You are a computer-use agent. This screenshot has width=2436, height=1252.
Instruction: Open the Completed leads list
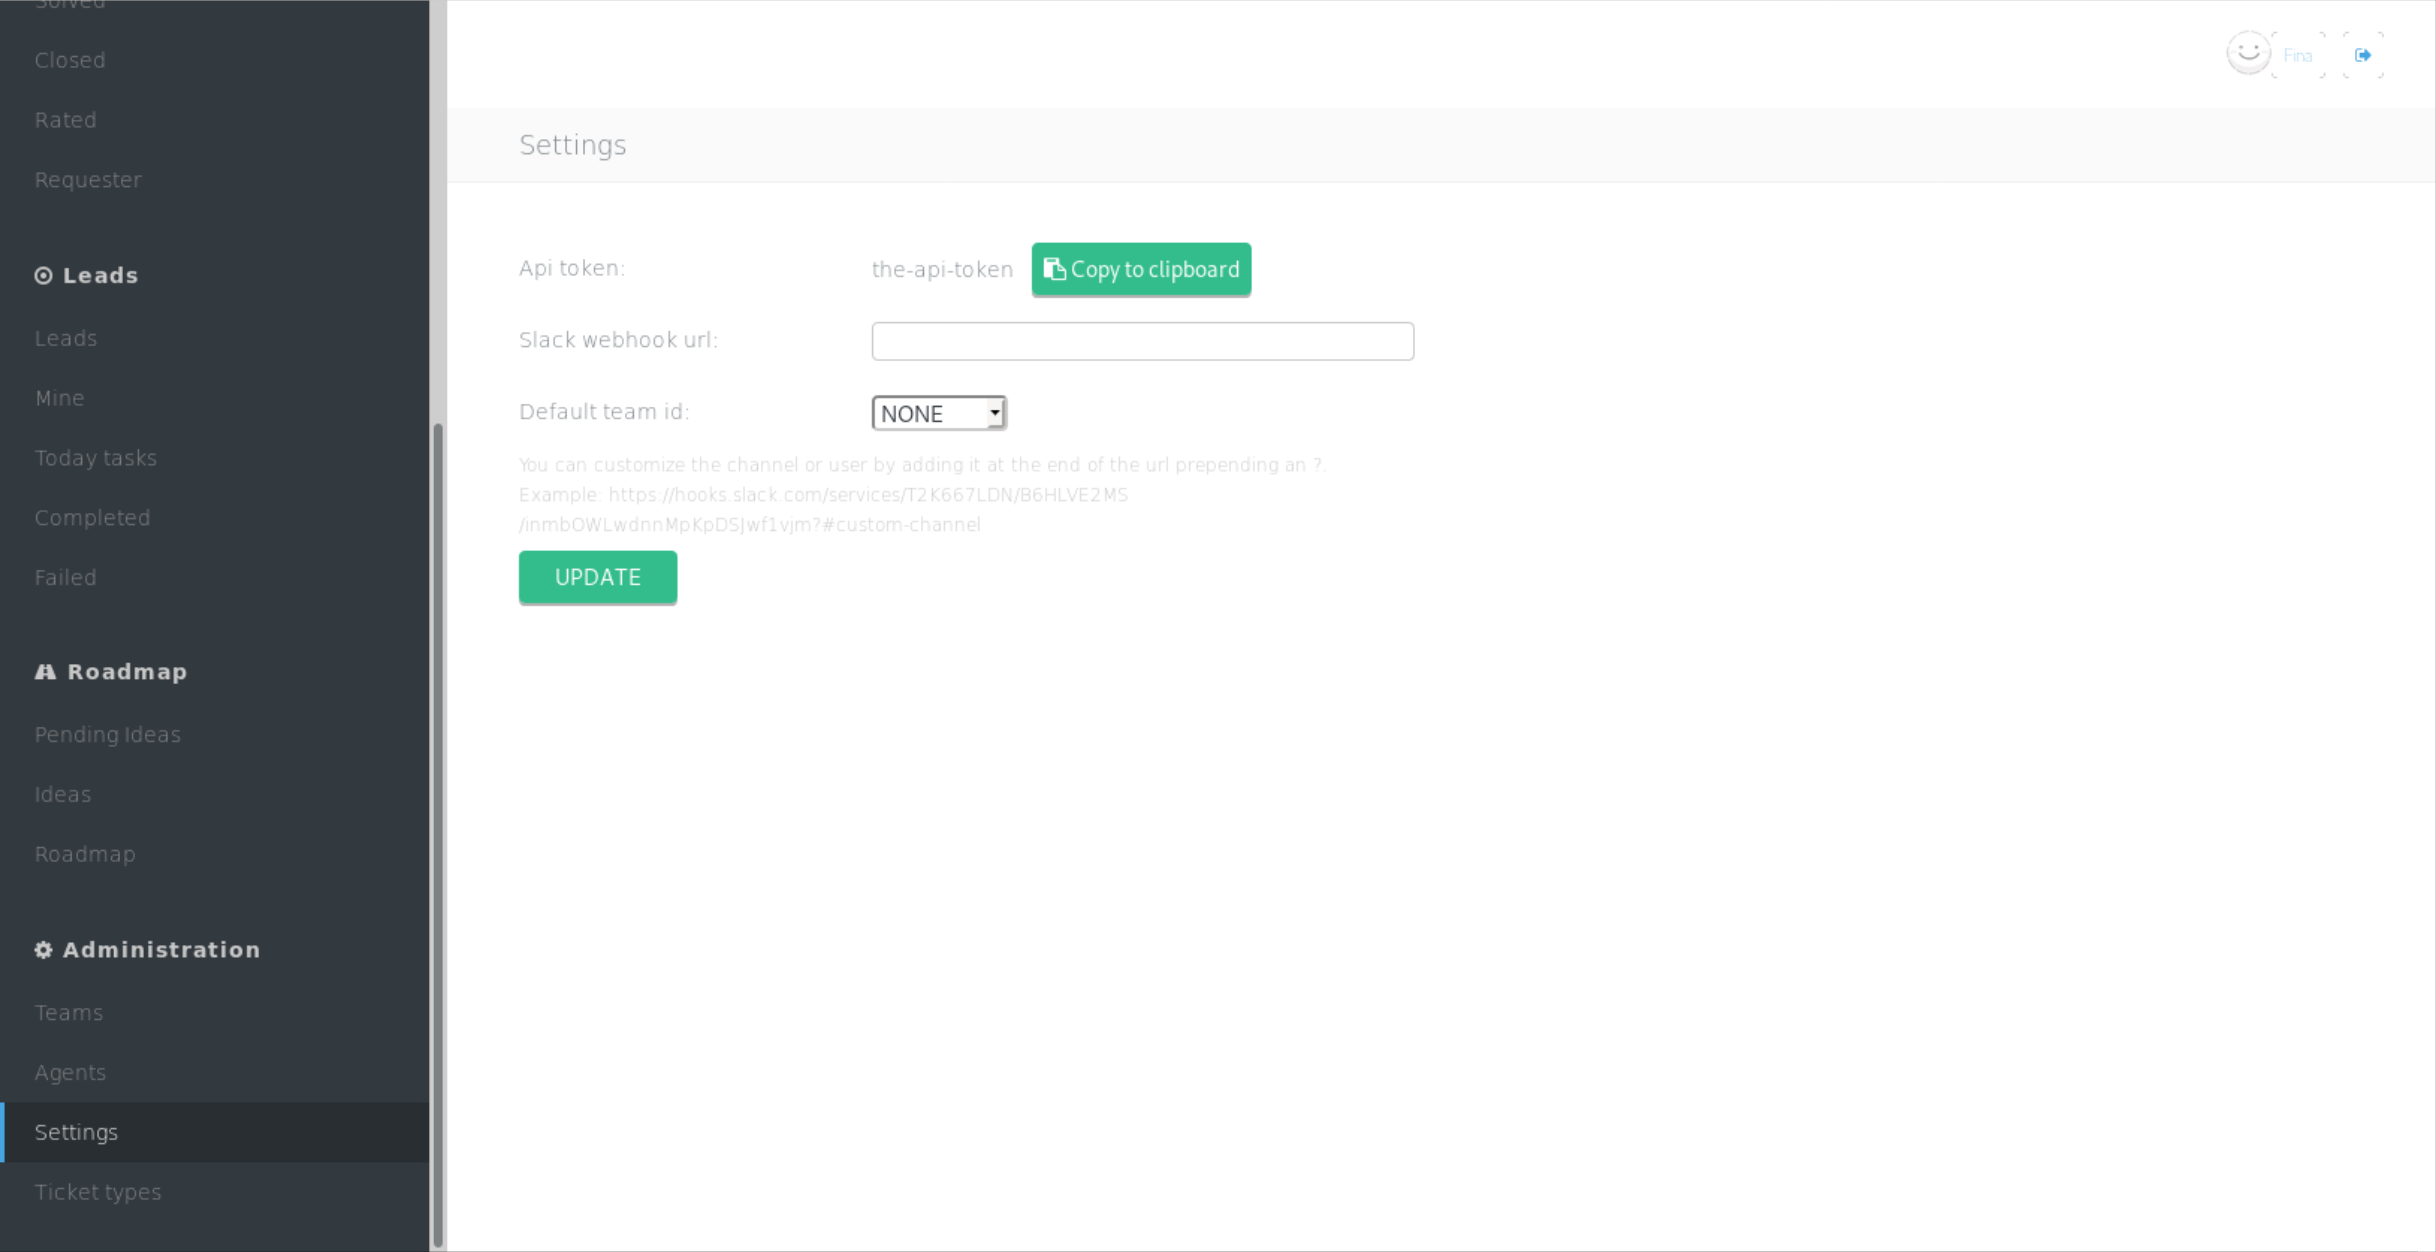(92, 517)
